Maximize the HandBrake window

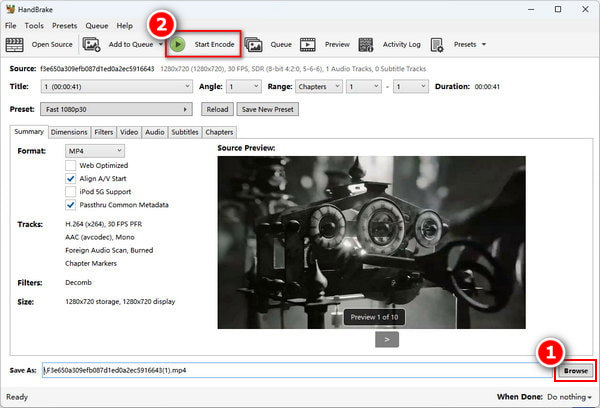(x=558, y=9)
